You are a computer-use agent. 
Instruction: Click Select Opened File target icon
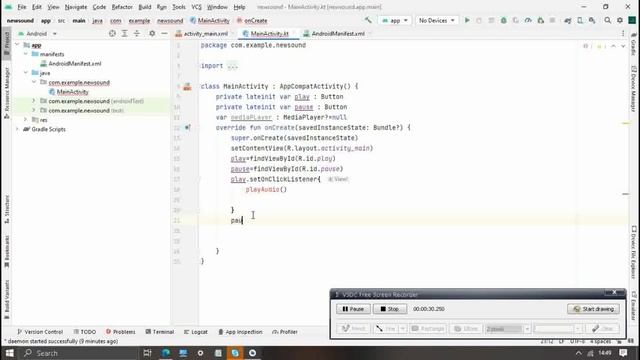click(112, 33)
